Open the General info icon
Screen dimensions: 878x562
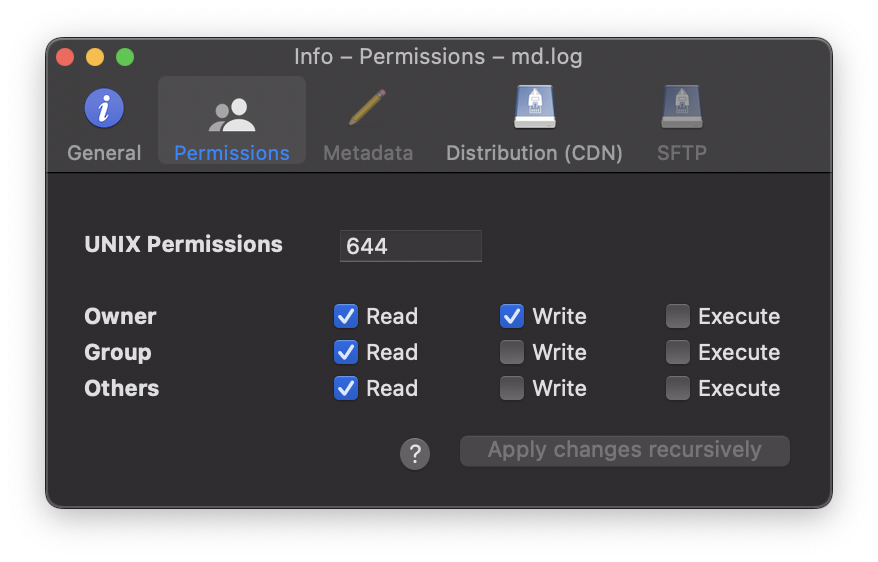(104, 108)
